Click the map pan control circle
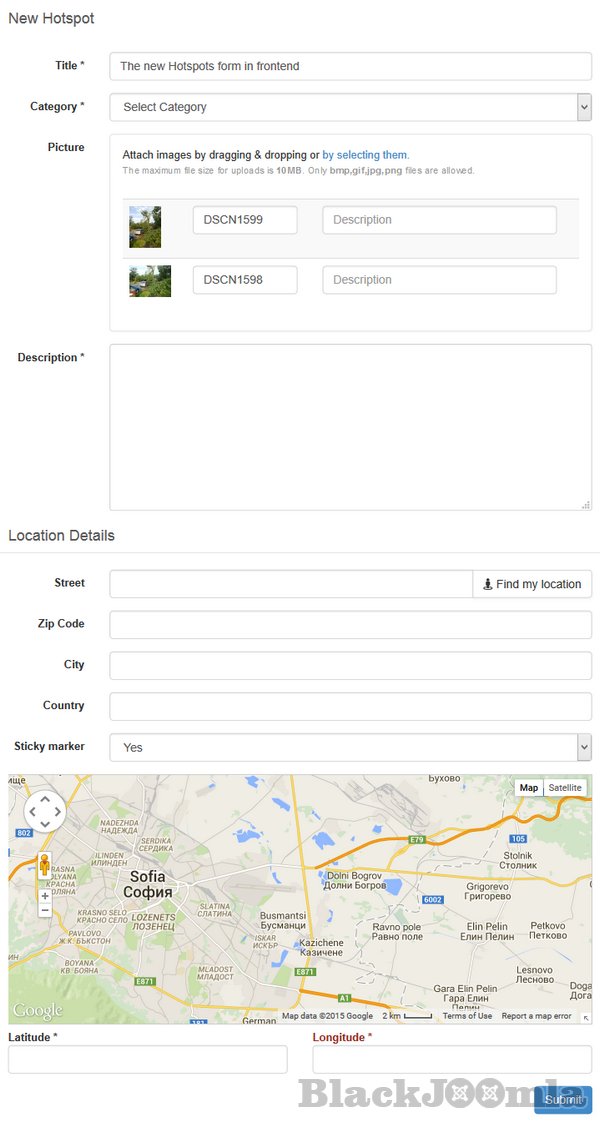The image size is (600, 1123). point(44,811)
